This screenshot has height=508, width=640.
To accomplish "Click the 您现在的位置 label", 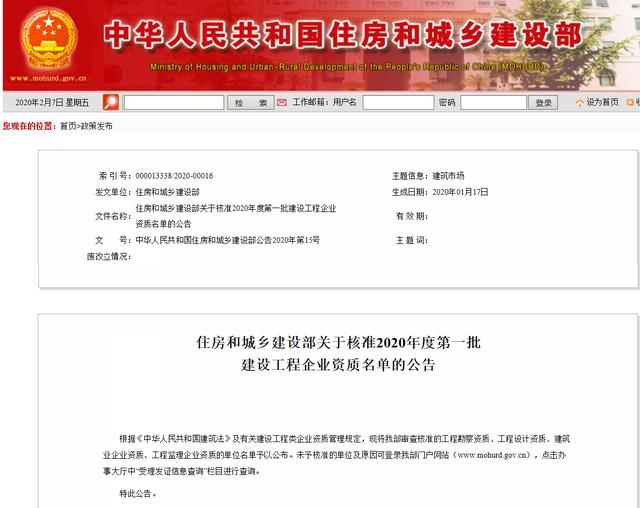I will pos(29,126).
